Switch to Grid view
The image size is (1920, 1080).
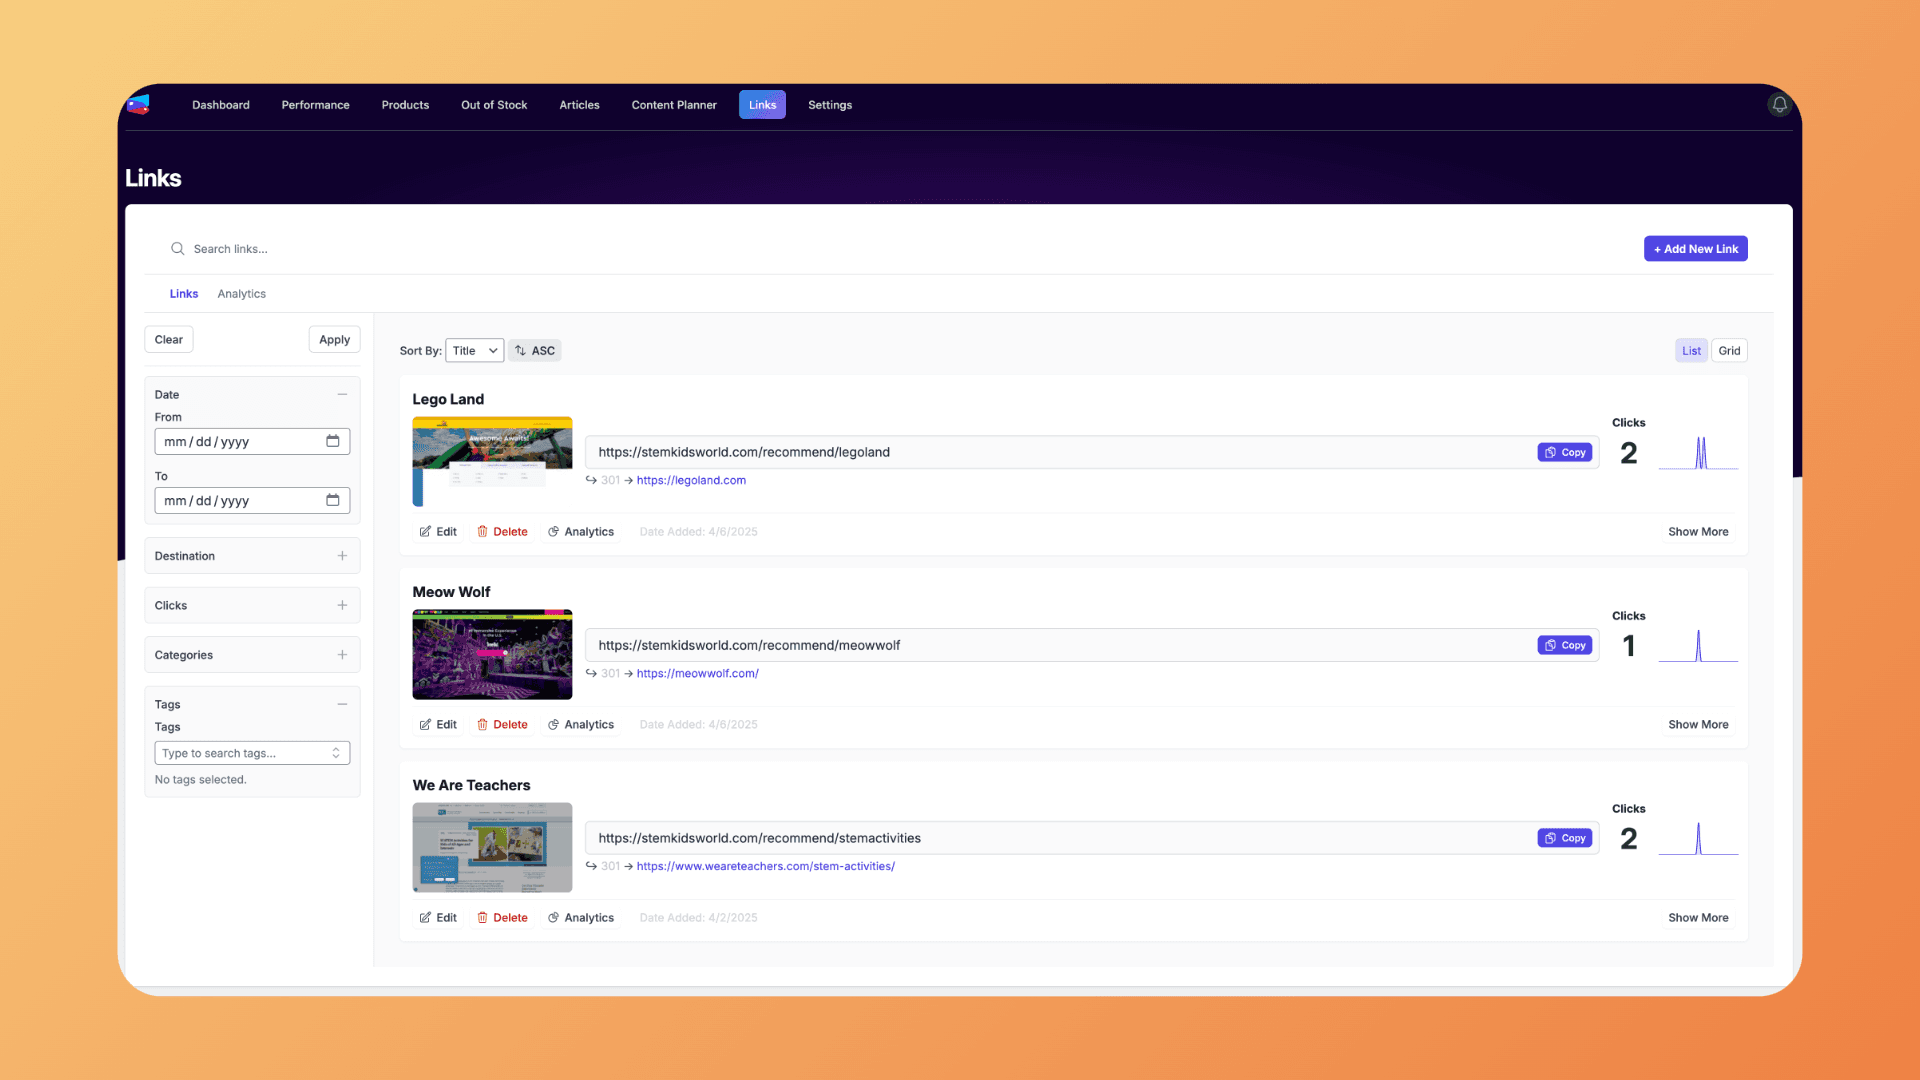1729,350
